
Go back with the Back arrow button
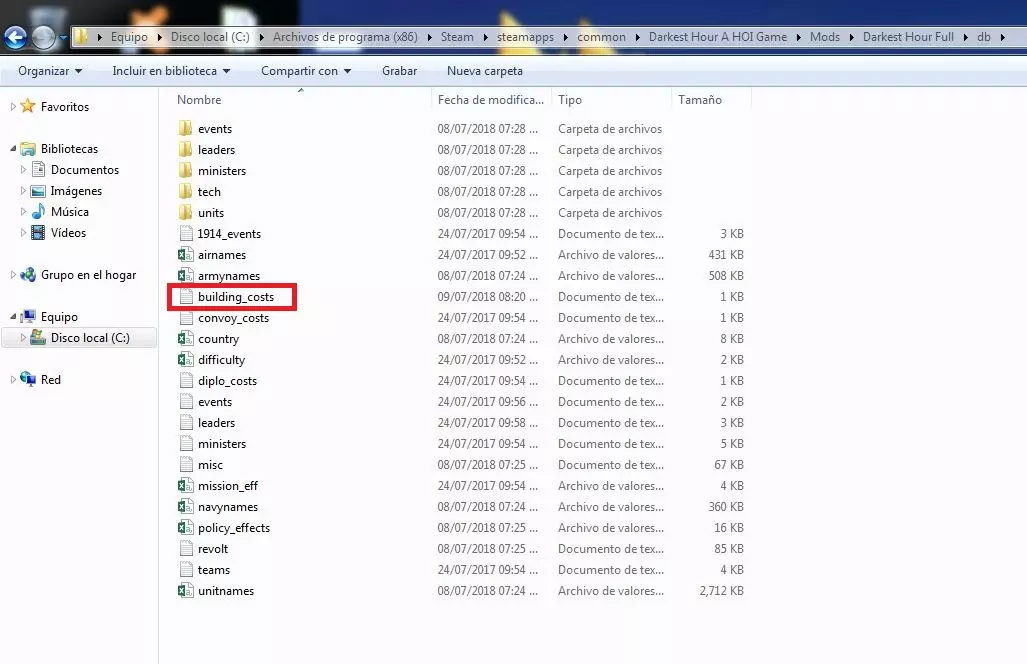coord(15,37)
